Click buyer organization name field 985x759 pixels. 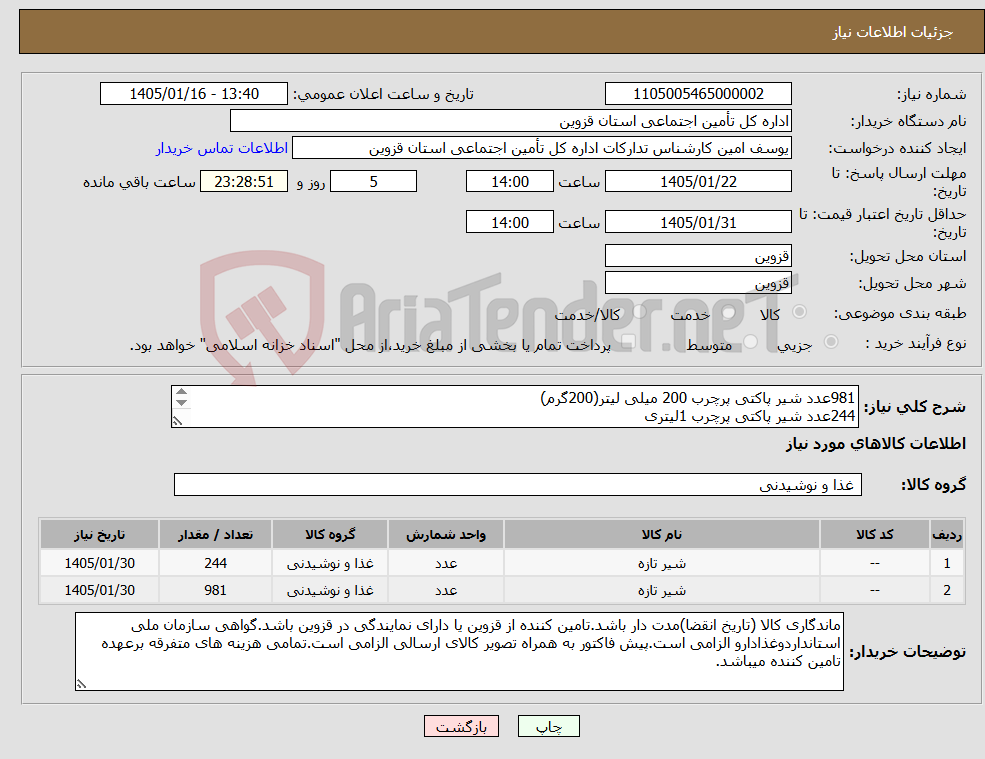click(x=511, y=121)
